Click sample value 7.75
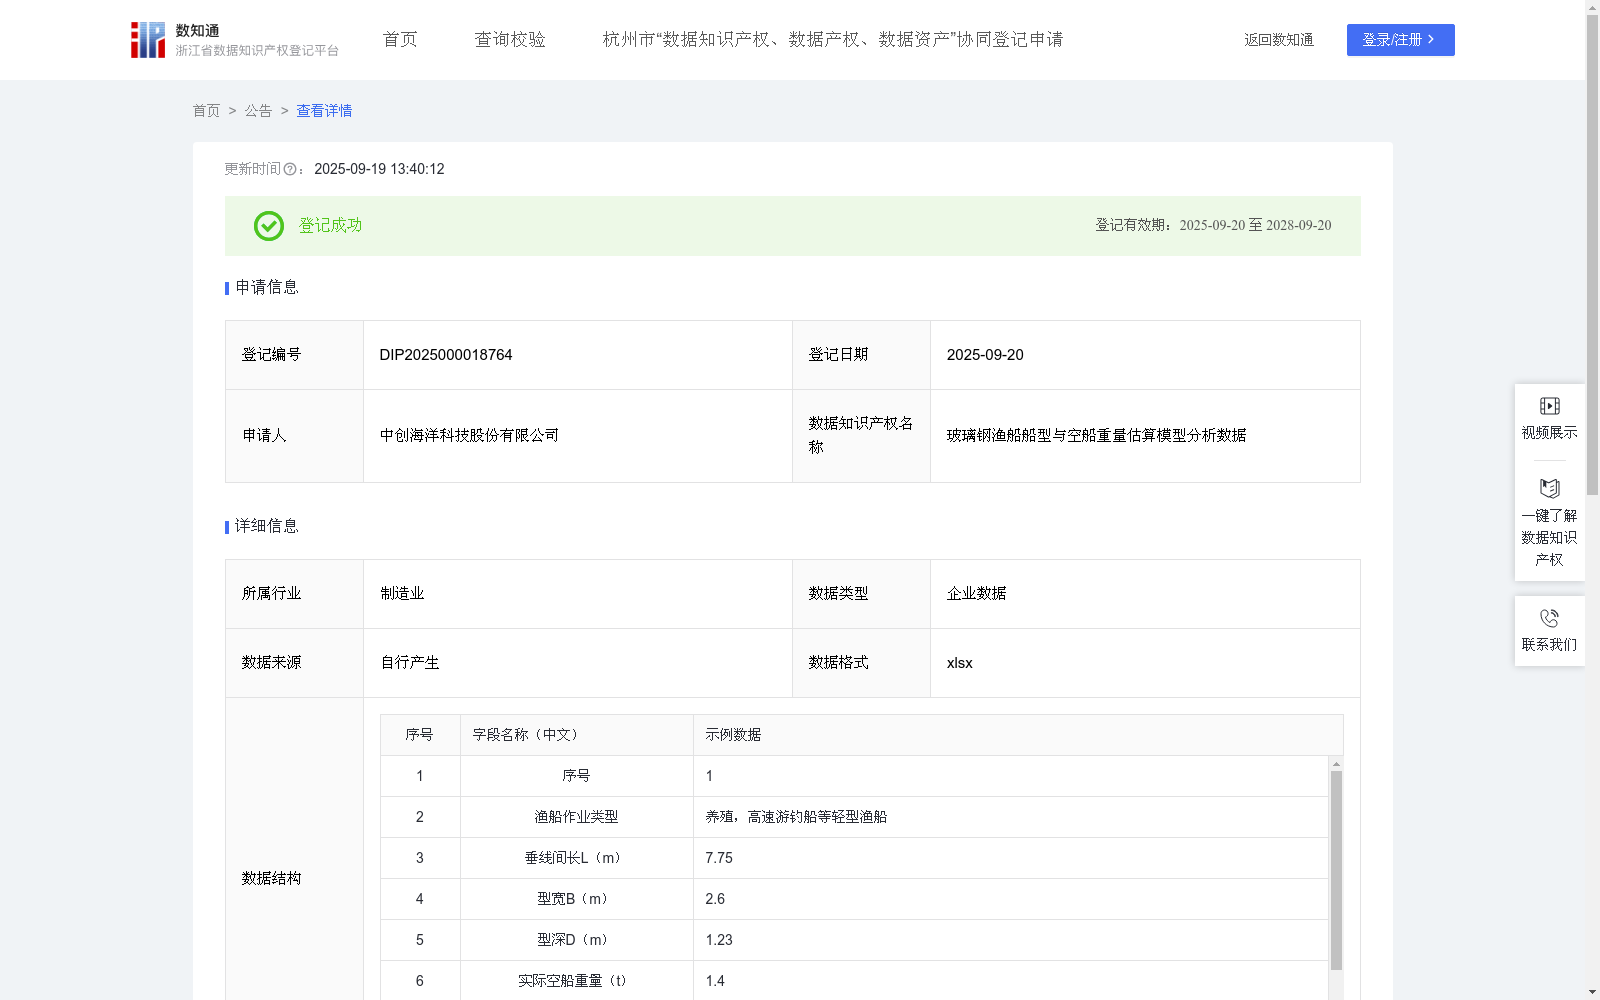 tap(719, 858)
